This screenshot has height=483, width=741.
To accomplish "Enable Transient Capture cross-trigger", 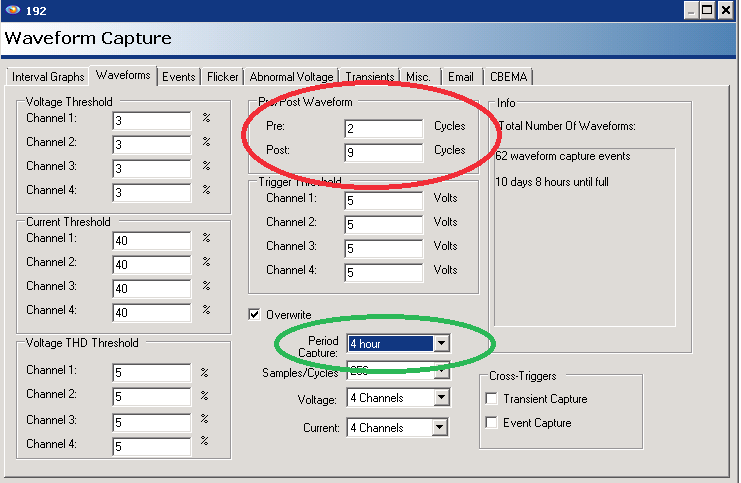I will [x=491, y=398].
